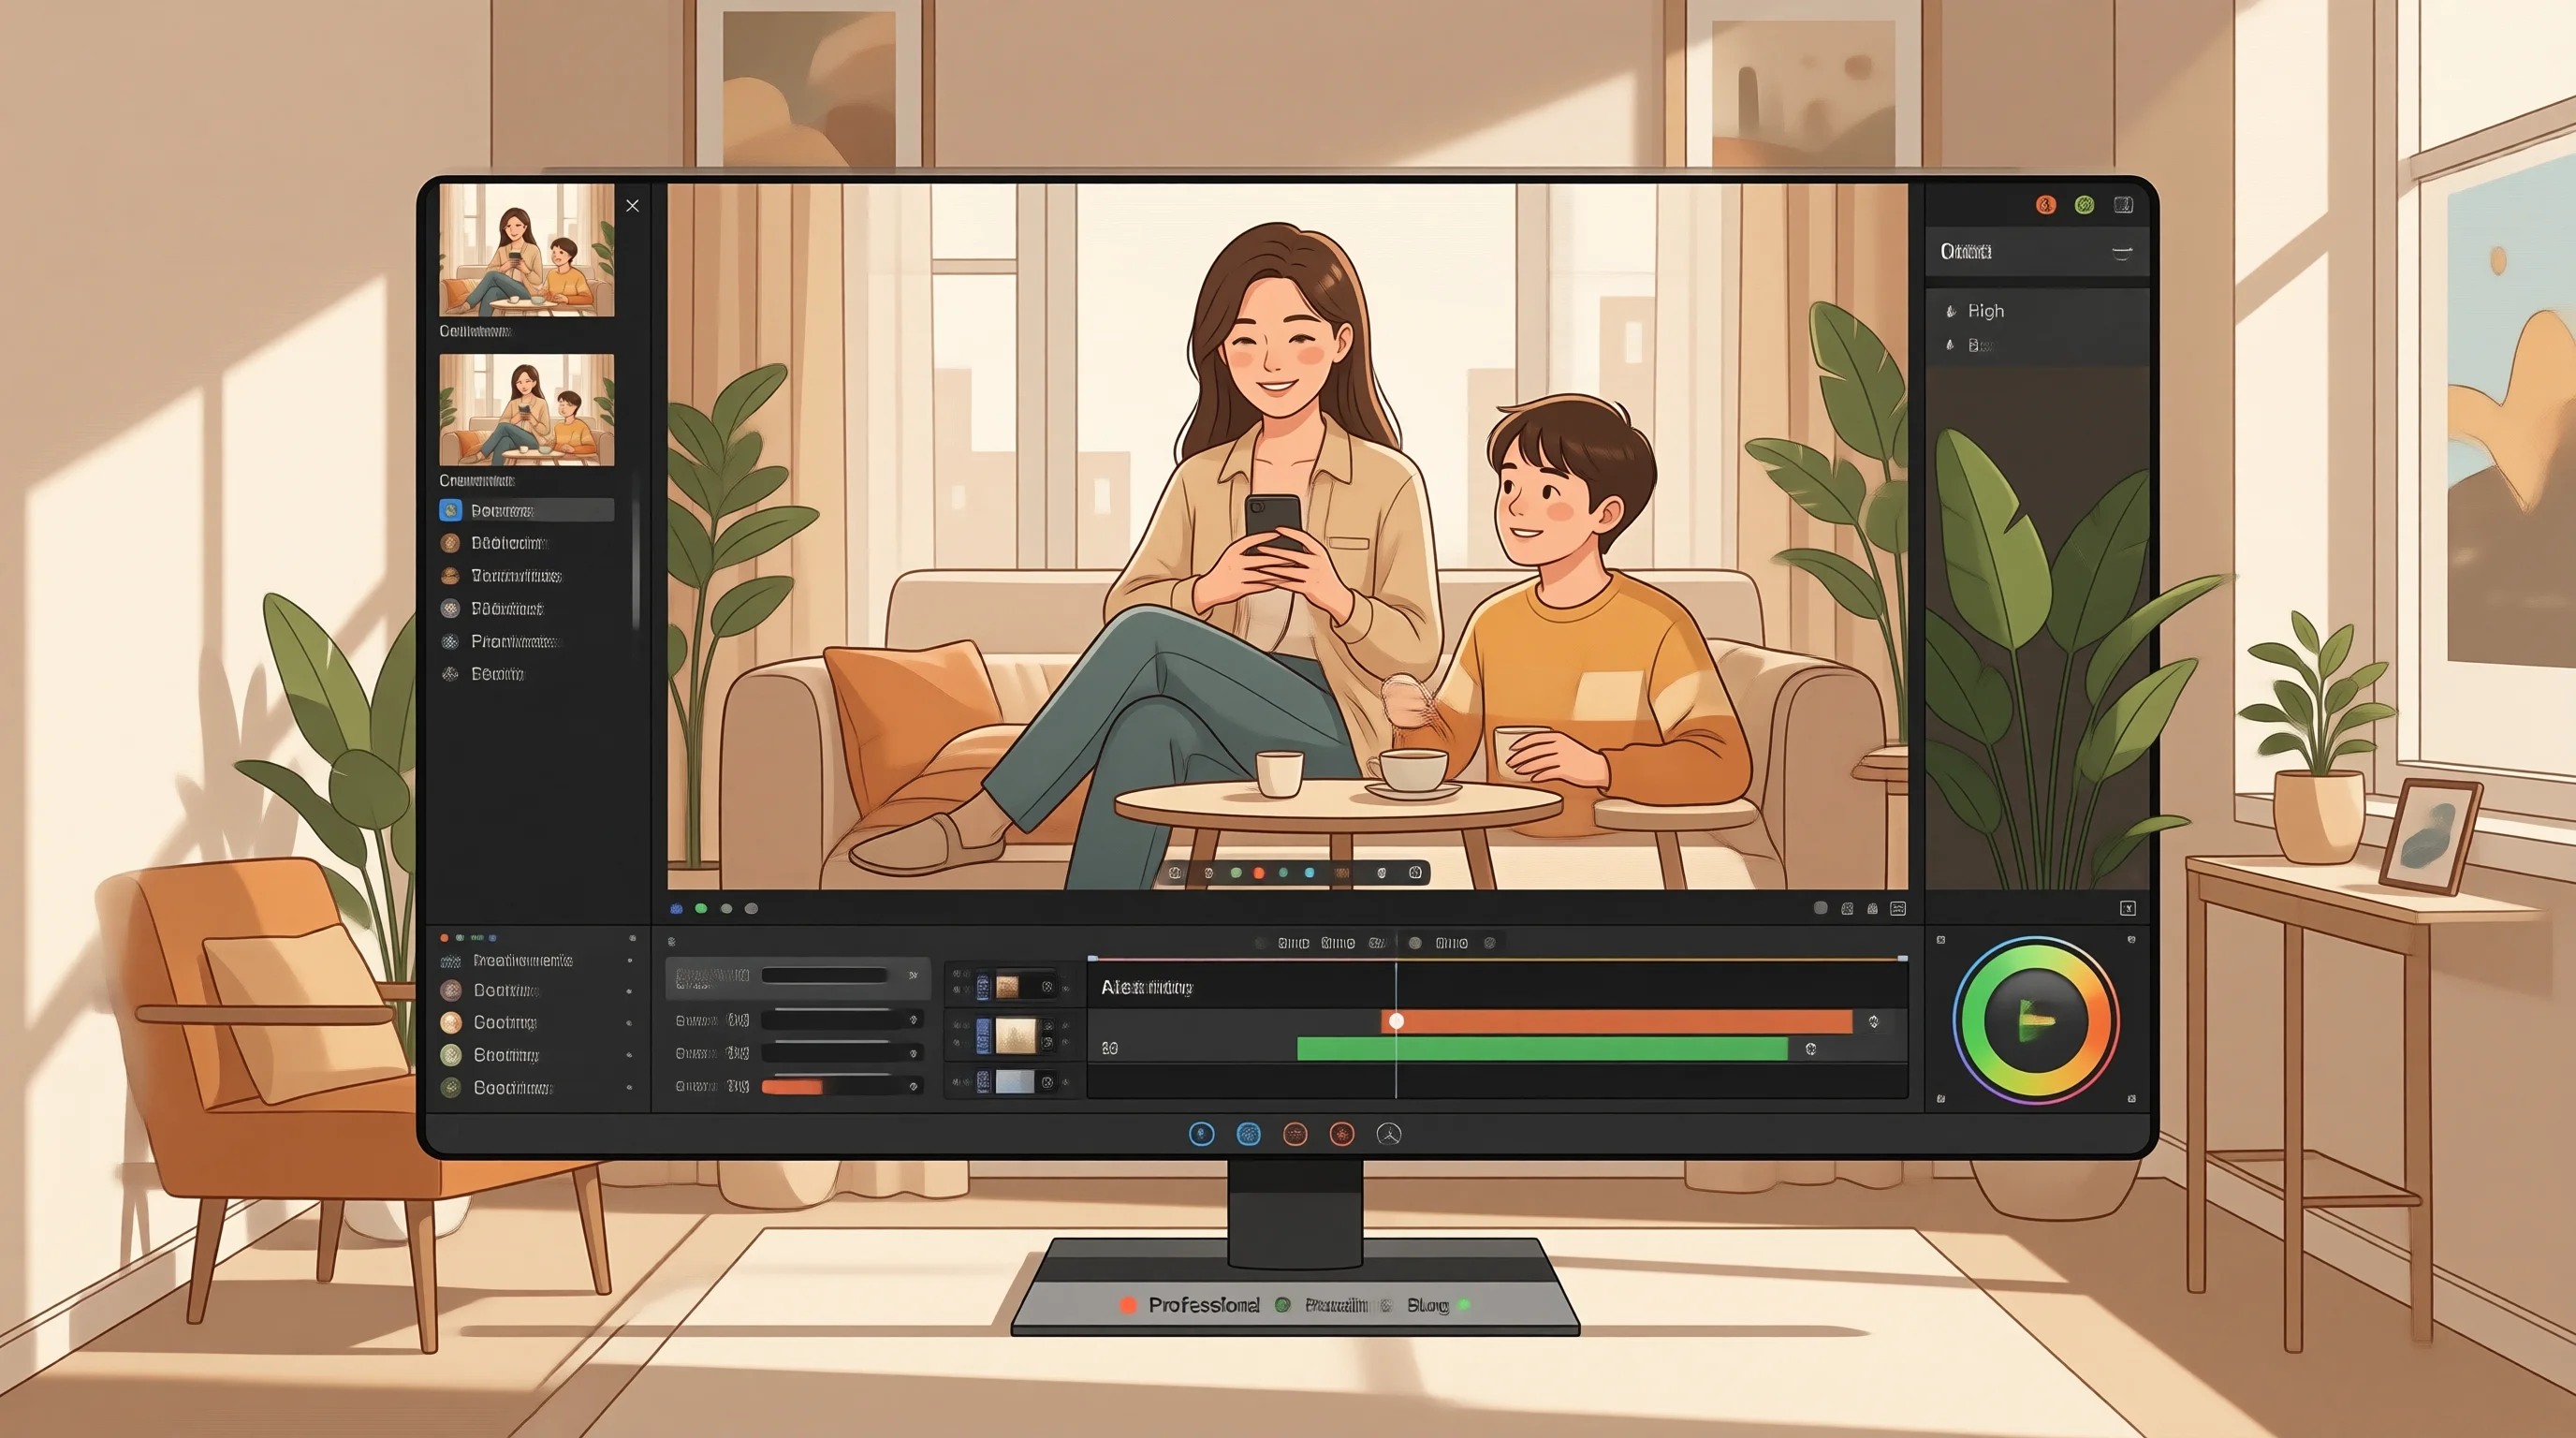Click the round icon right of the bottom track thumbnail
This screenshot has width=2576, height=1438.
pos(1047,1082)
